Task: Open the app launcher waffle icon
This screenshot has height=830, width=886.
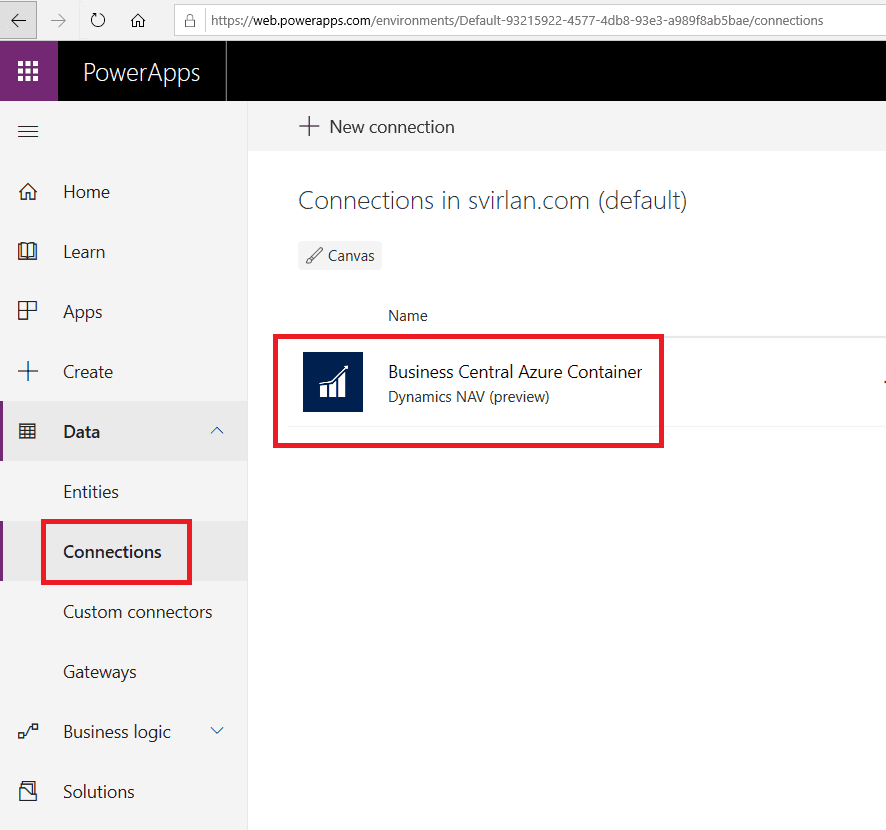Action: coord(28,71)
